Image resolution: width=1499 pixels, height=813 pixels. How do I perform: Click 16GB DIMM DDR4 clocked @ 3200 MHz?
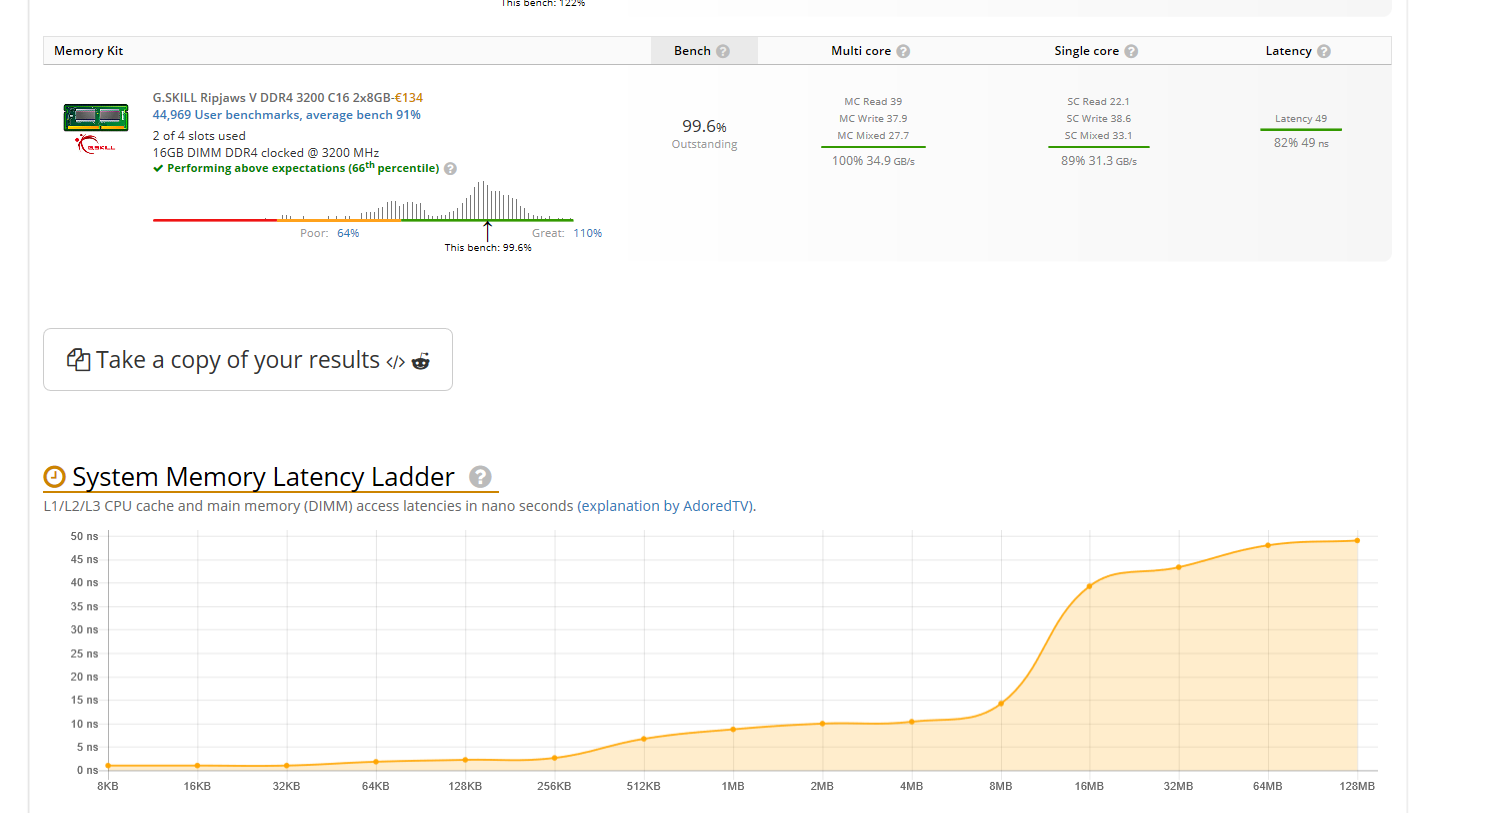[266, 153]
